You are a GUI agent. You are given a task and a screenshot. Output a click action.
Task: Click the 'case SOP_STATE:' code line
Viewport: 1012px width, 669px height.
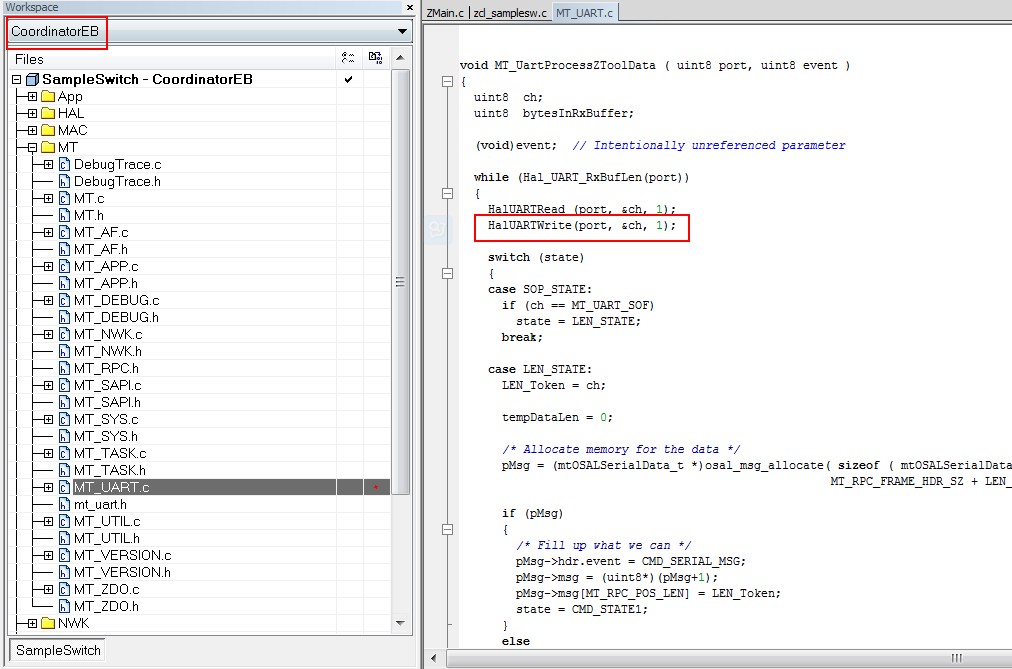(540, 289)
